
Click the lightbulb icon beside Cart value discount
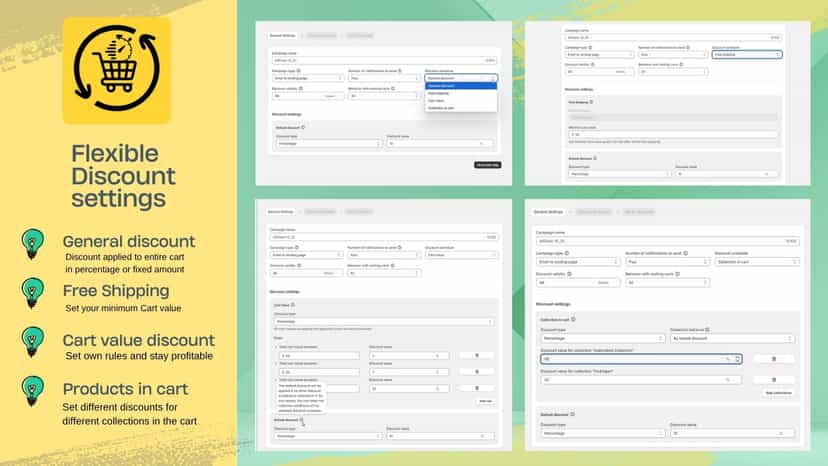(33, 342)
